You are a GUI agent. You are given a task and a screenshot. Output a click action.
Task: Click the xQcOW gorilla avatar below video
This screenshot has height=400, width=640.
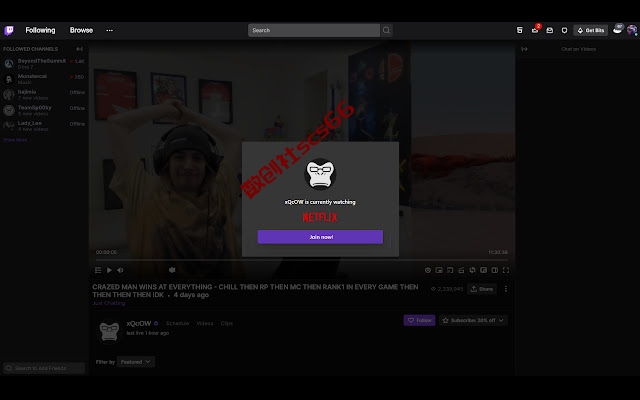coord(109,331)
